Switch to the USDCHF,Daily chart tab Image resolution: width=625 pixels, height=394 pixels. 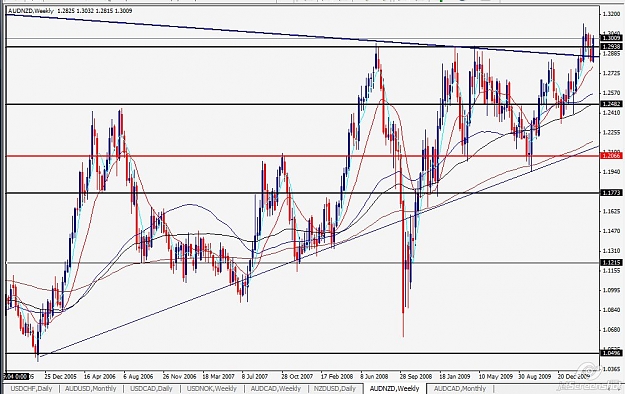pyautogui.click(x=31, y=388)
